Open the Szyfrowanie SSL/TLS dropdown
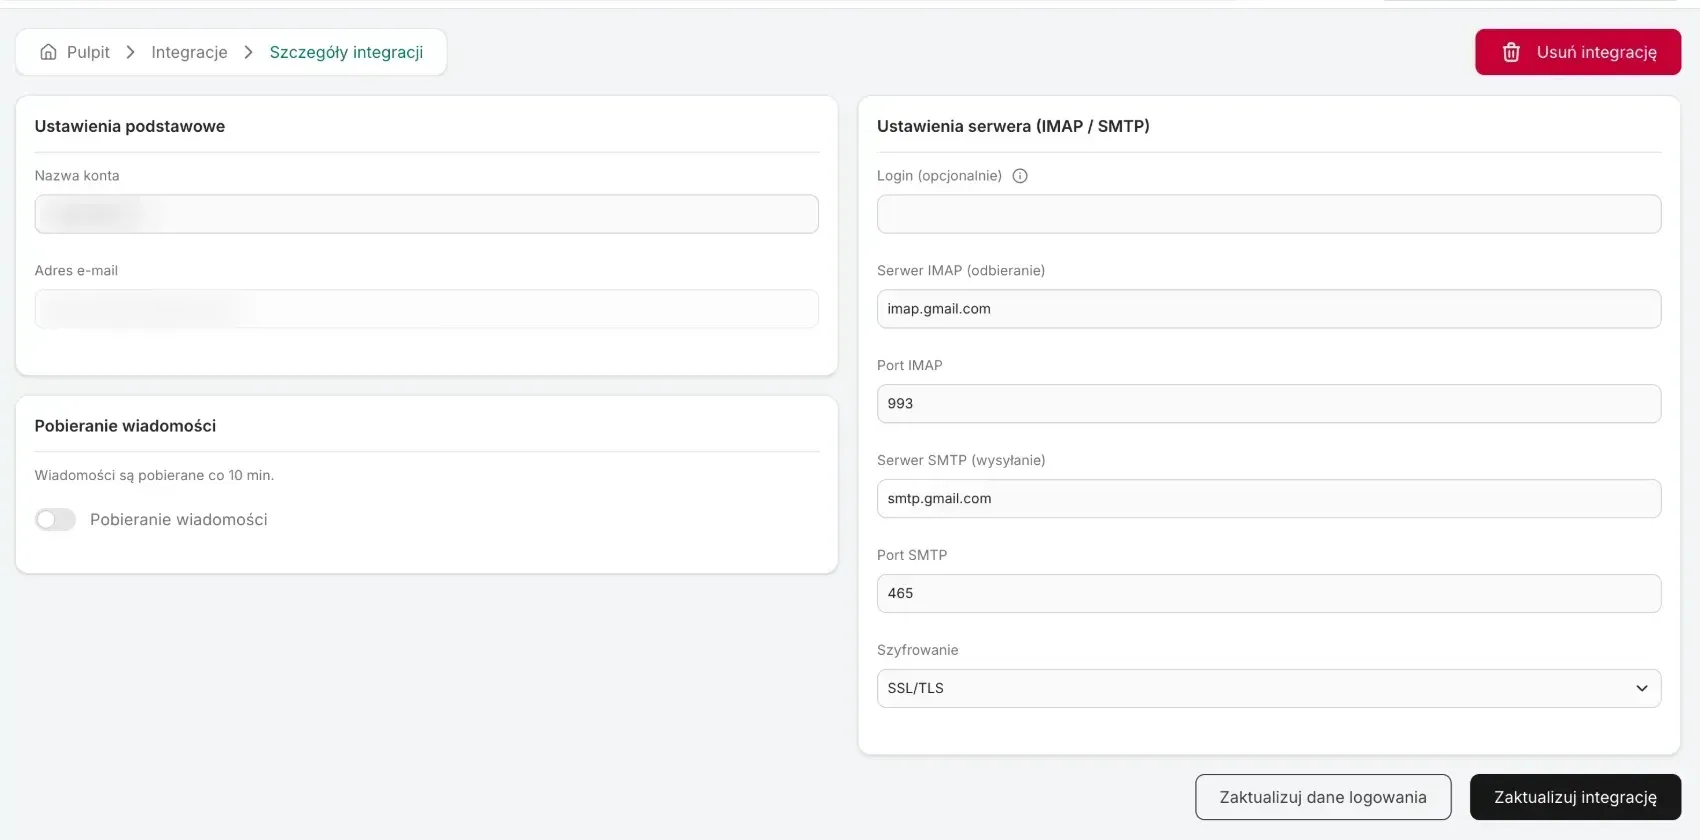 coord(1269,688)
